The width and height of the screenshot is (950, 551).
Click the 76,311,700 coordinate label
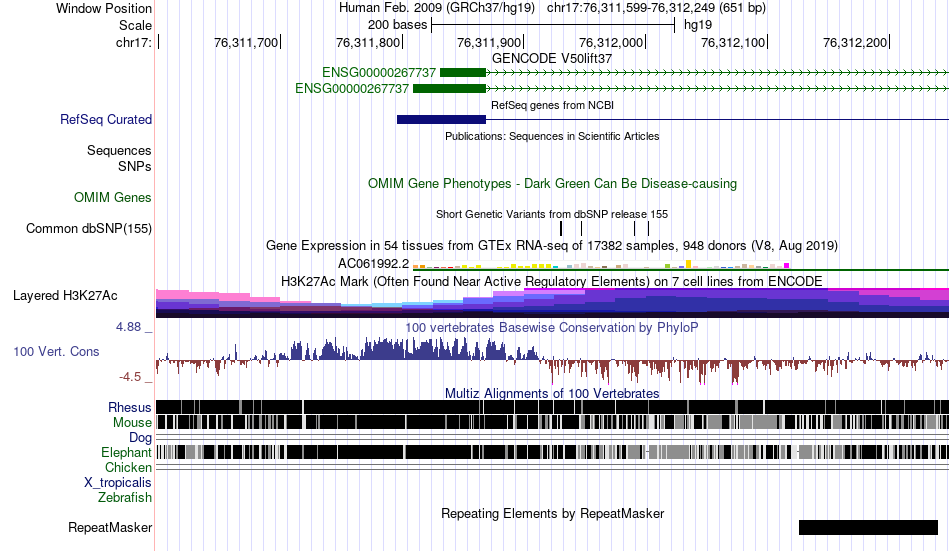(x=245, y=42)
